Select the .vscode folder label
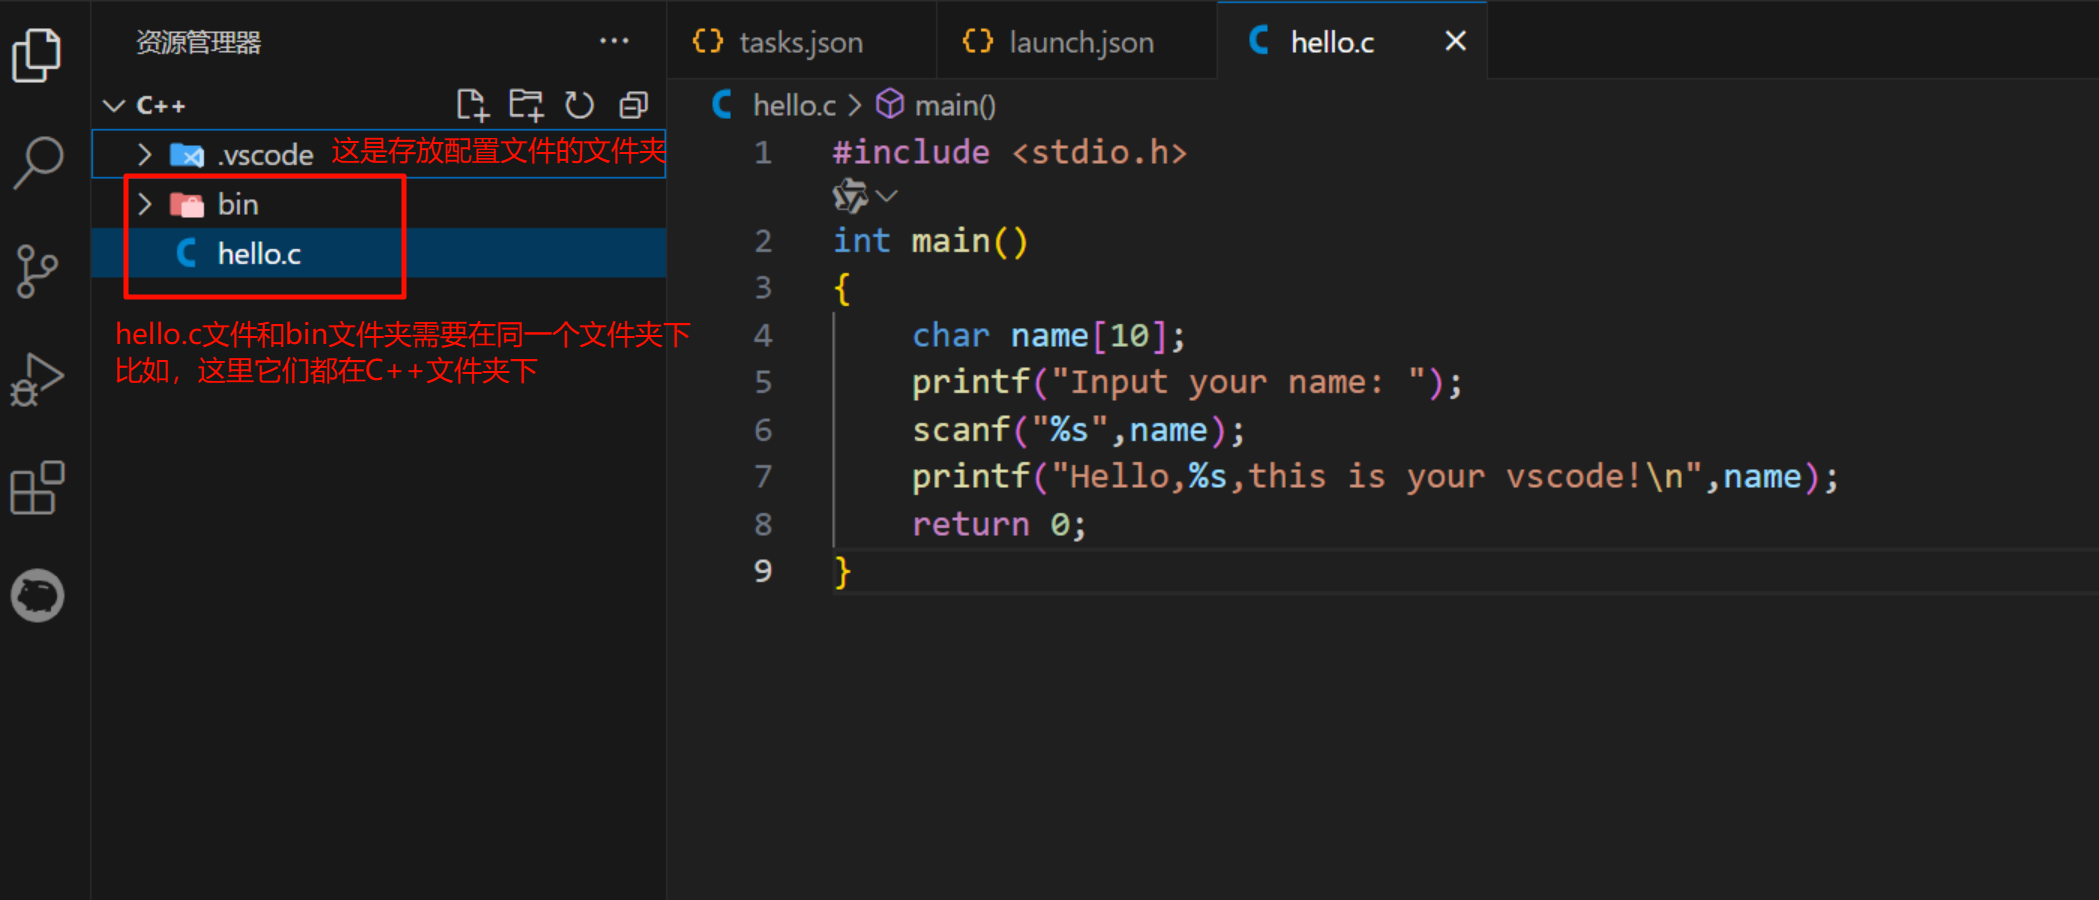Image resolution: width=2099 pixels, height=900 pixels. click(266, 155)
